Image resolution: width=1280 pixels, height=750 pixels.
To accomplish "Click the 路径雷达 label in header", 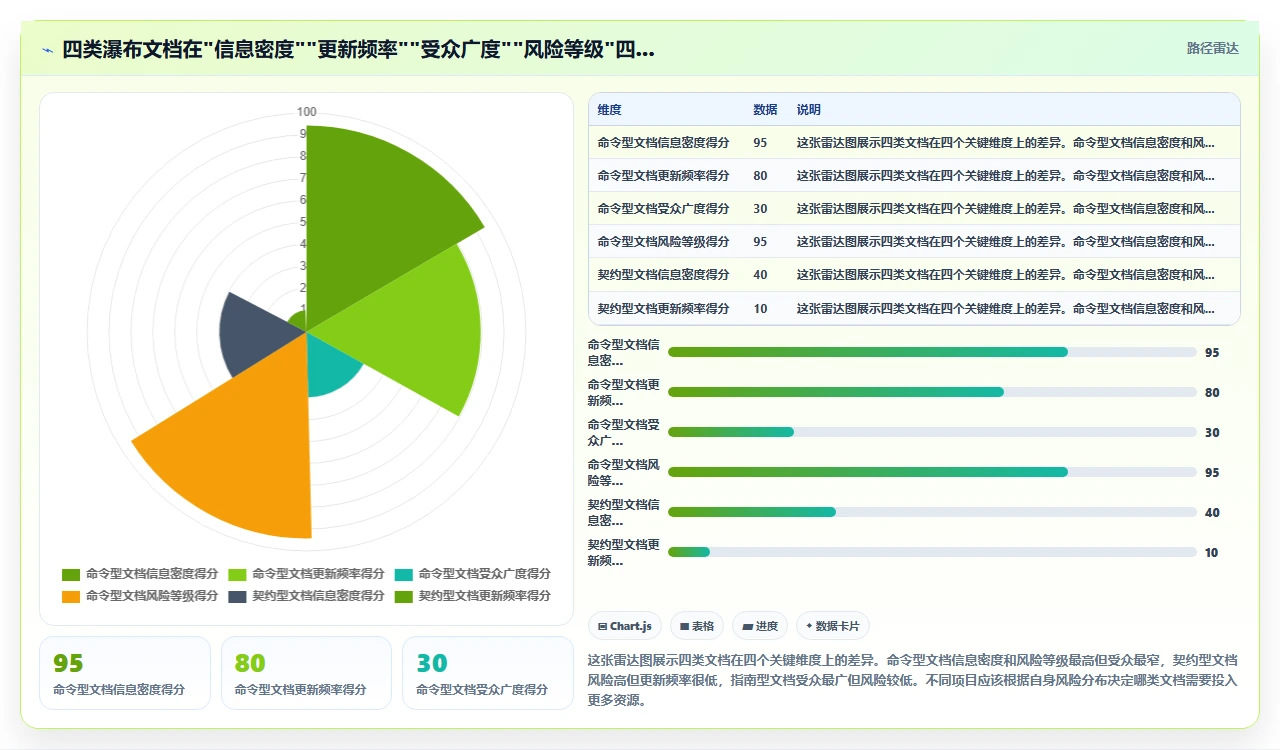I will (1212, 48).
